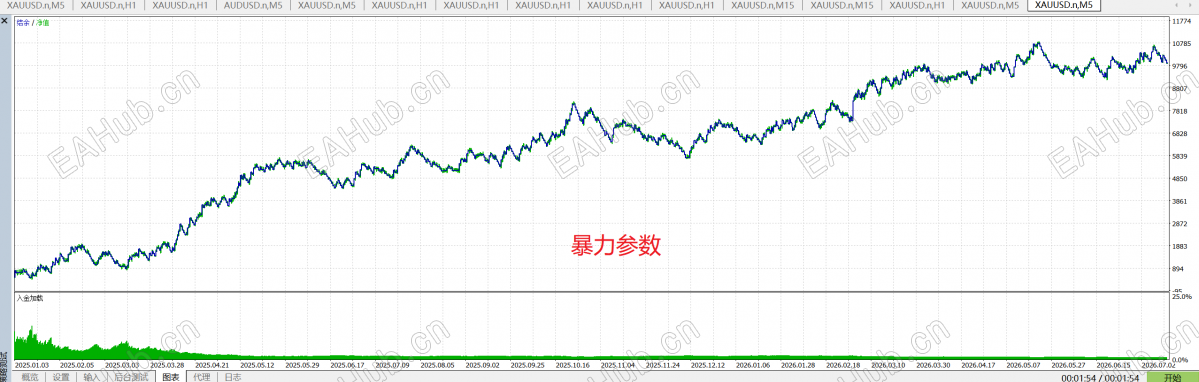This screenshot has width=1199, height=382.
Task: Open the 代理 tab
Action: (202, 377)
